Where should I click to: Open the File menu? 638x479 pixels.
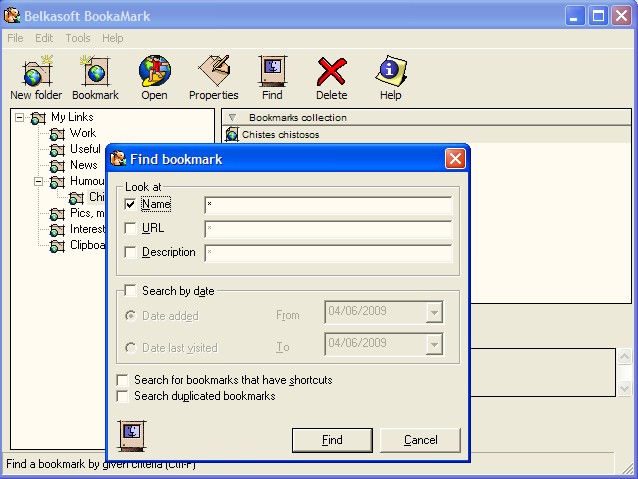click(15, 38)
